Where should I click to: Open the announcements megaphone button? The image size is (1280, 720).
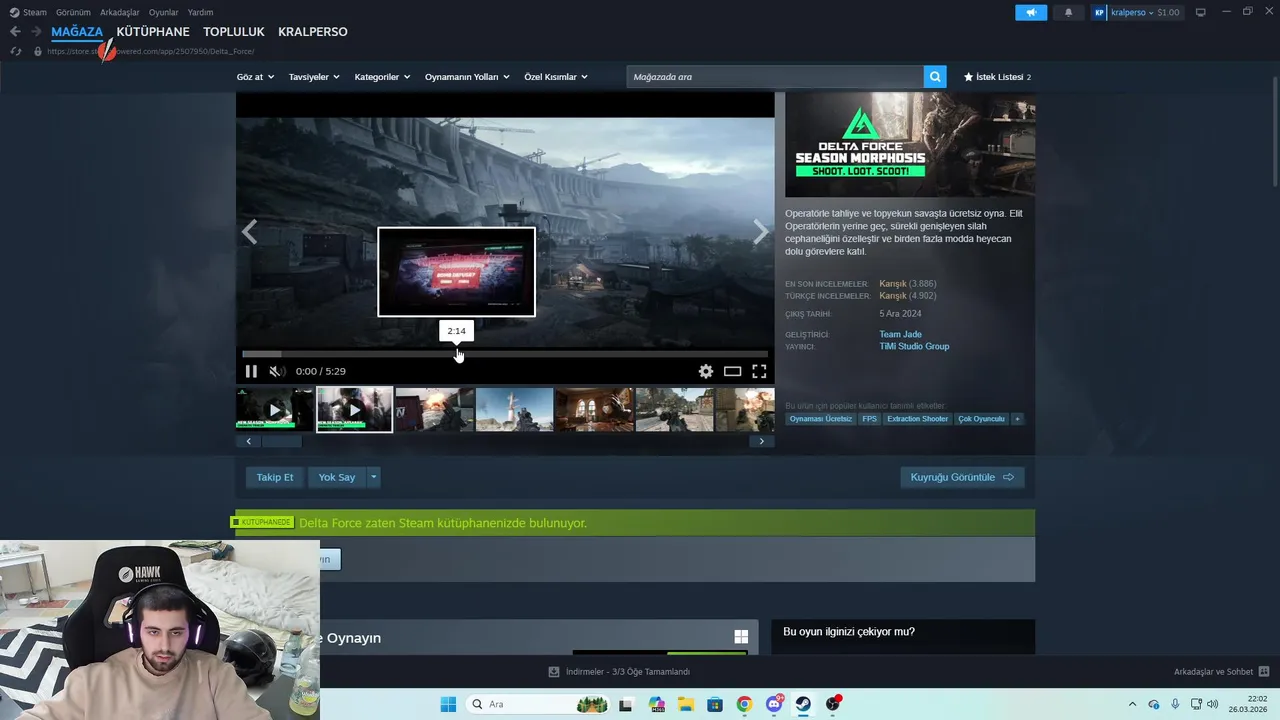tap(1031, 12)
